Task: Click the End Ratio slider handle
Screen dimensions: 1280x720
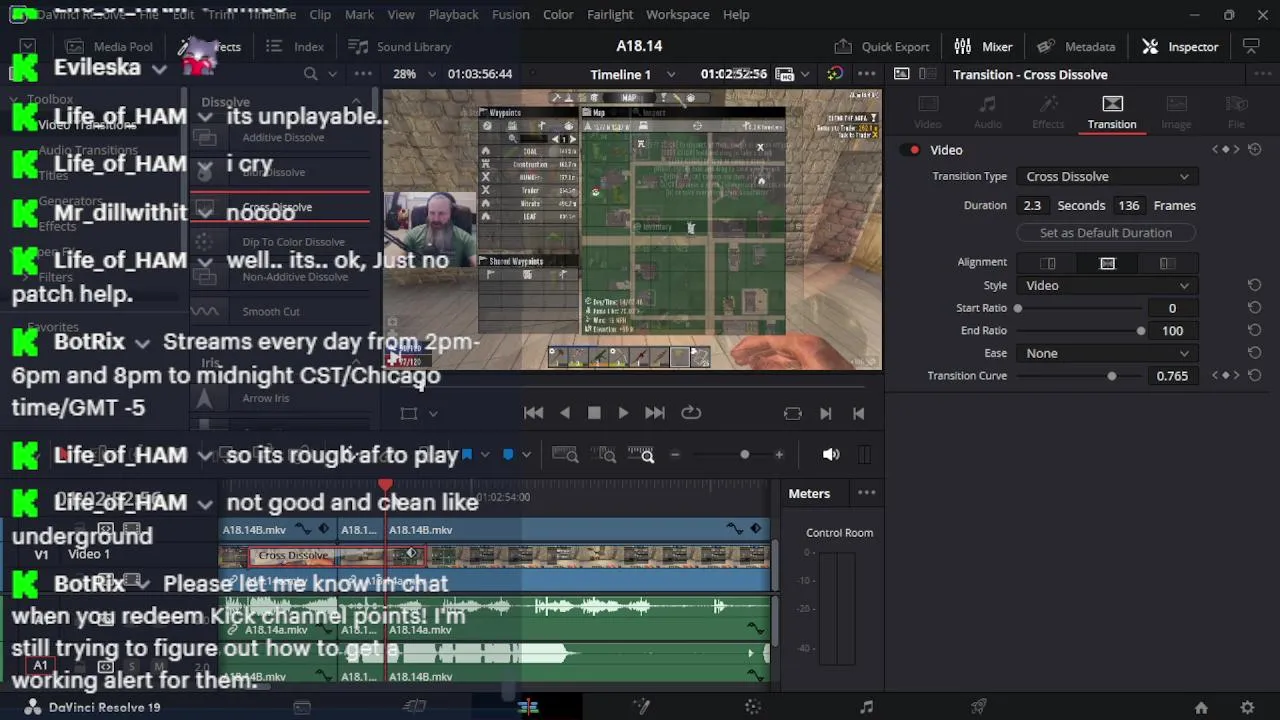Action: (x=1141, y=330)
